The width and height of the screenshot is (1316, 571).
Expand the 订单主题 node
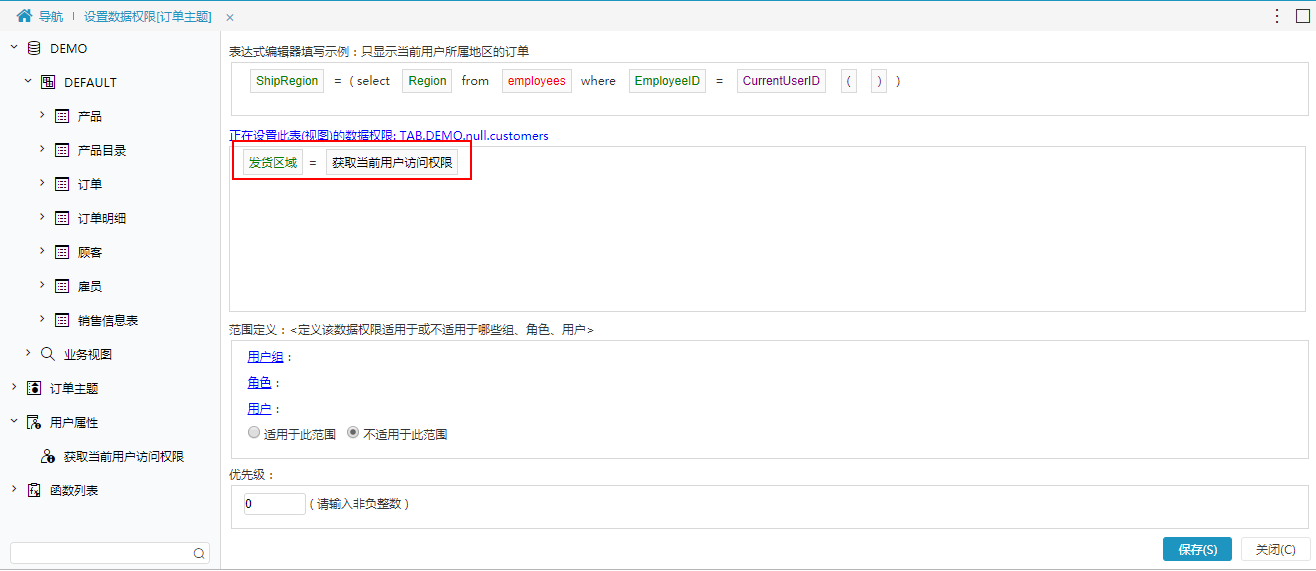click(14, 388)
